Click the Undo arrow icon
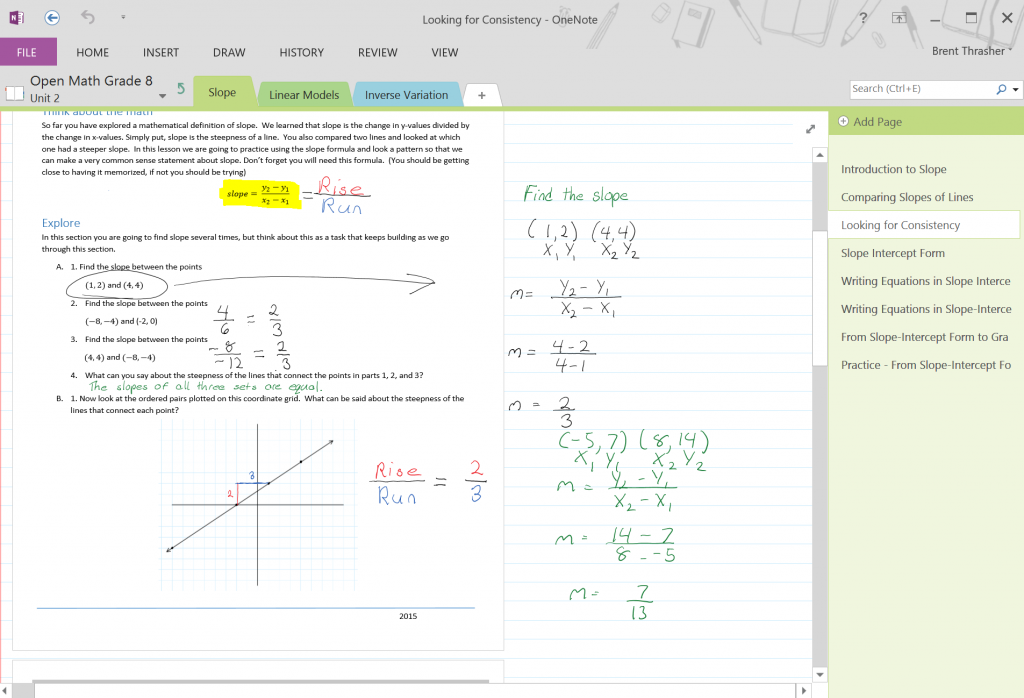The height and width of the screenshot is (698, 1024). pos(87,18)
